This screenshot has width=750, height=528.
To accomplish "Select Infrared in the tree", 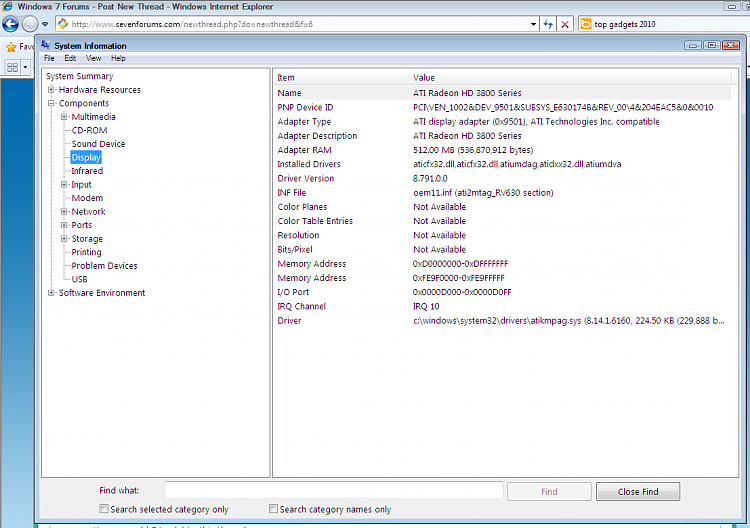I will pyautogui.click(x=87, y=171).
